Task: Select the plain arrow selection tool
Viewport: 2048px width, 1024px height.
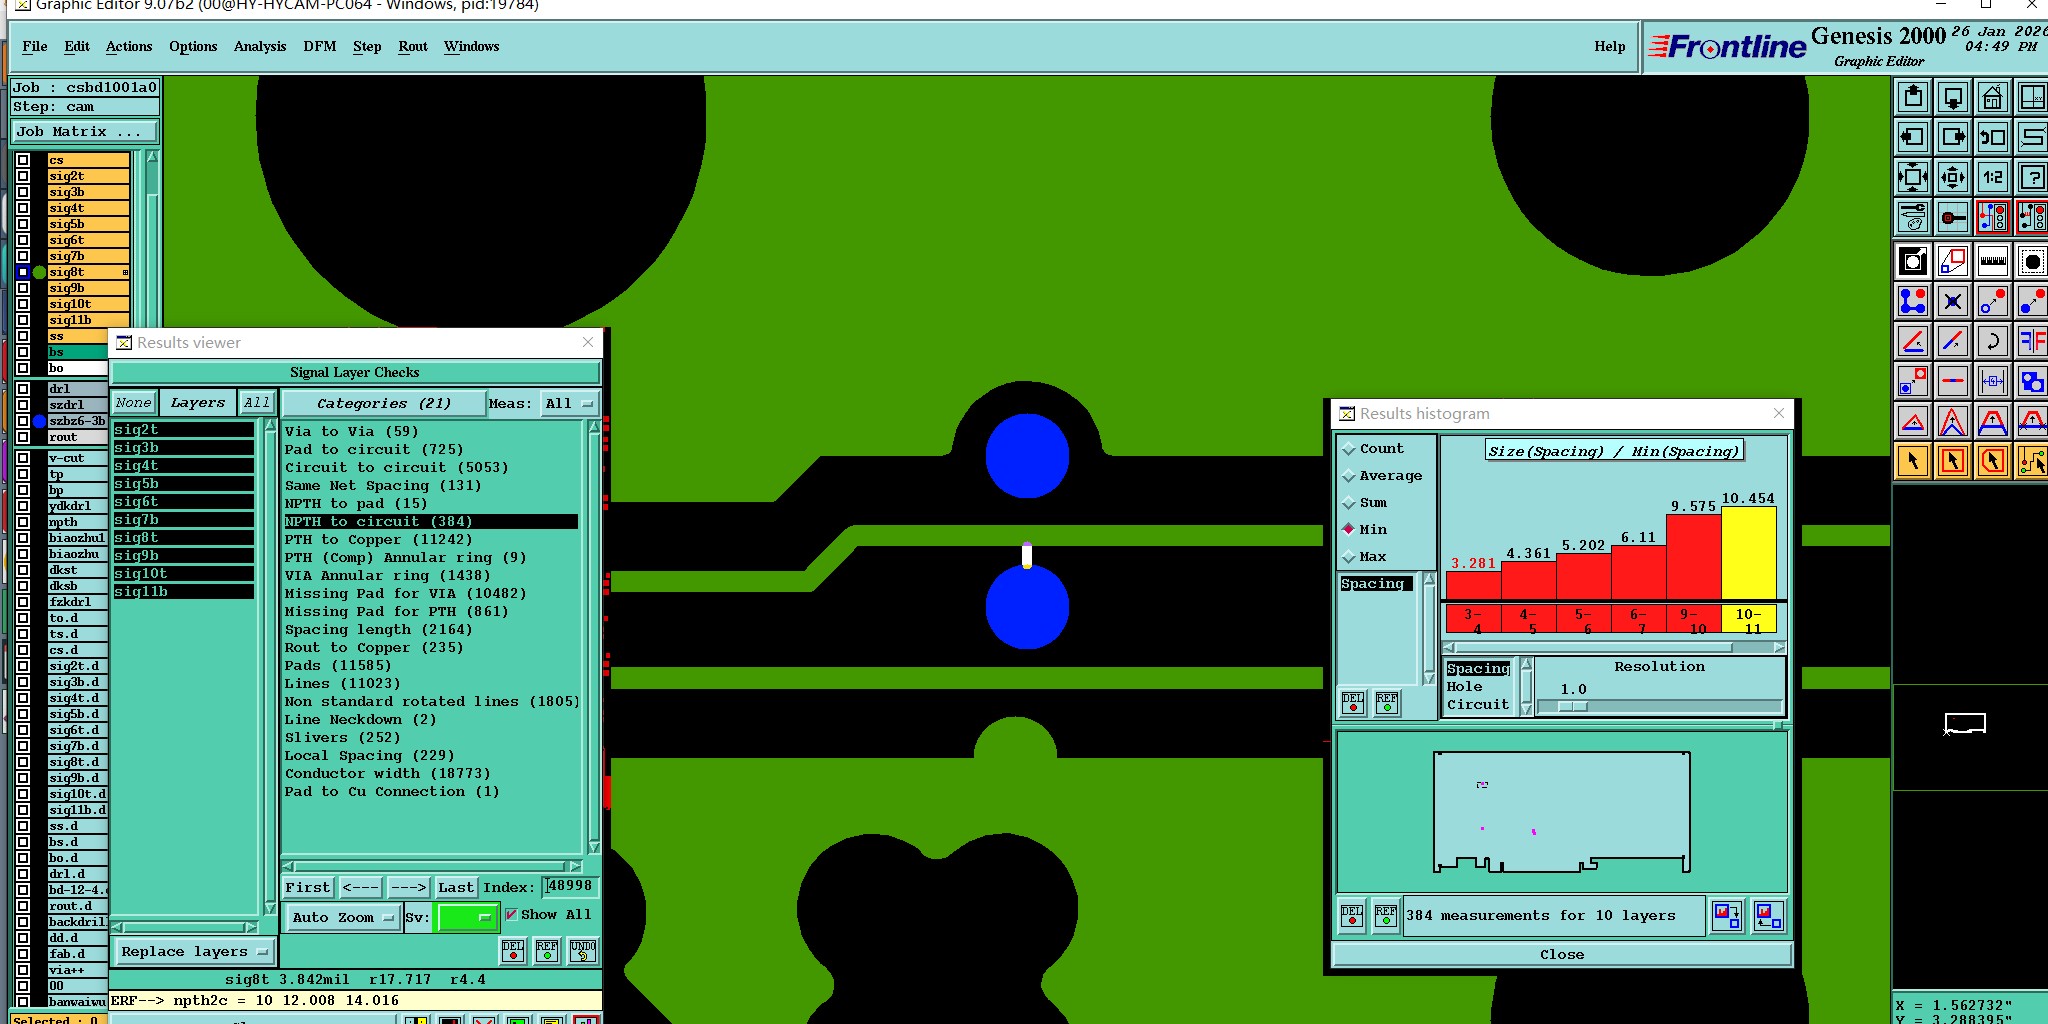Action: [x=1912, y=461]
